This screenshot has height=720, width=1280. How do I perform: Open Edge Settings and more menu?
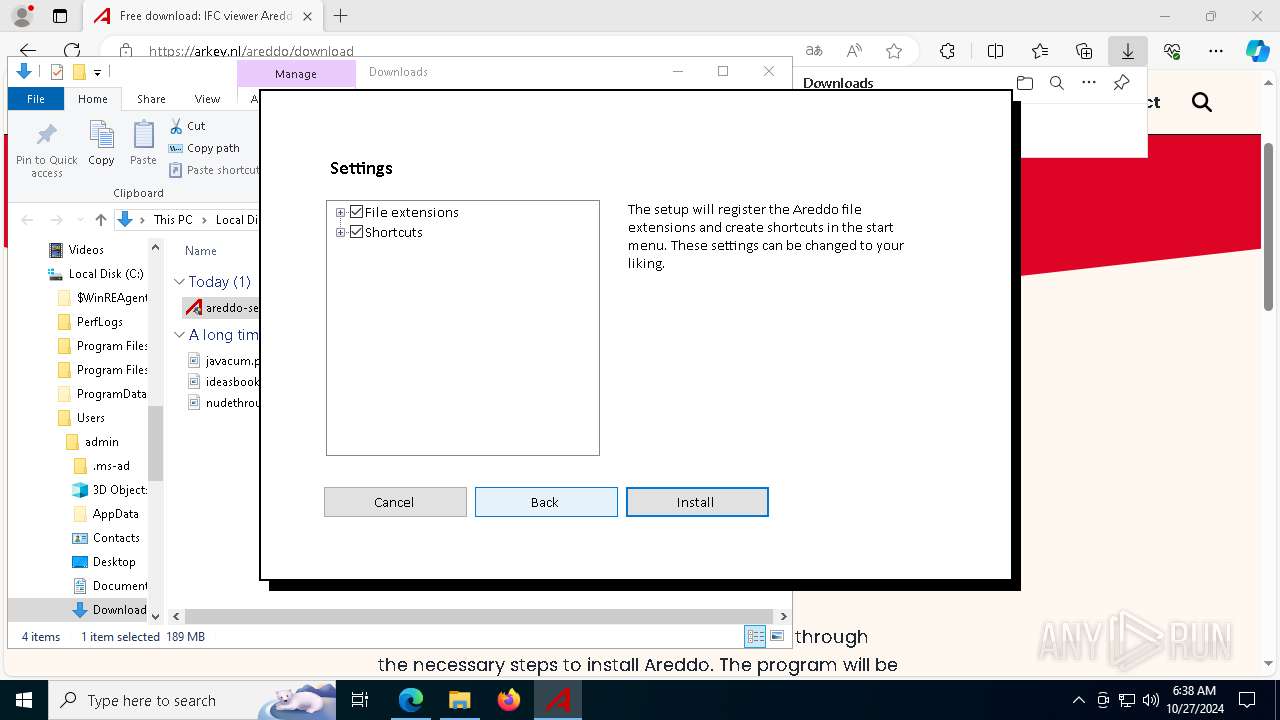click(x=1216, y=51)
